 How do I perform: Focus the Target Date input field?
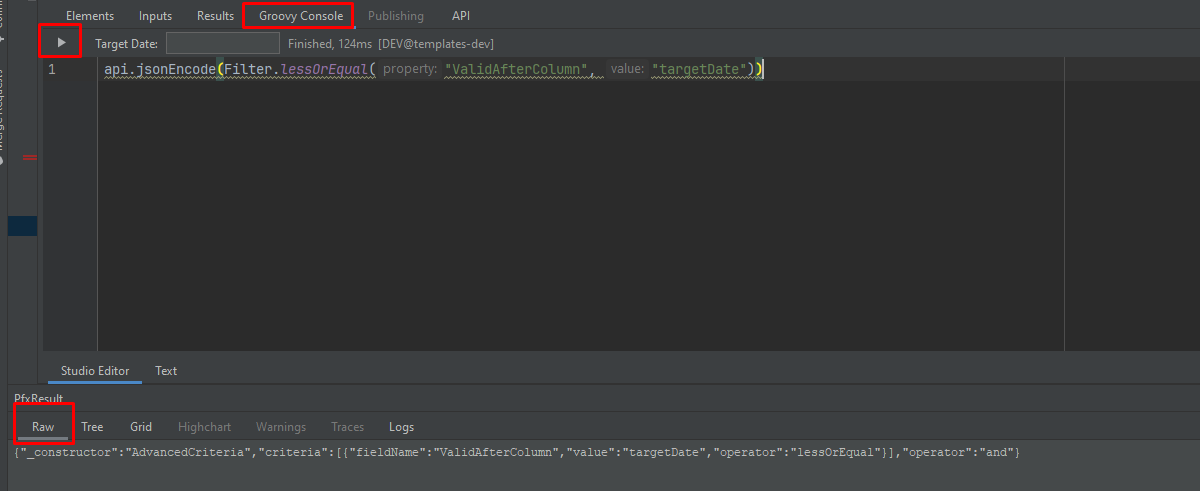click(222, 44)
